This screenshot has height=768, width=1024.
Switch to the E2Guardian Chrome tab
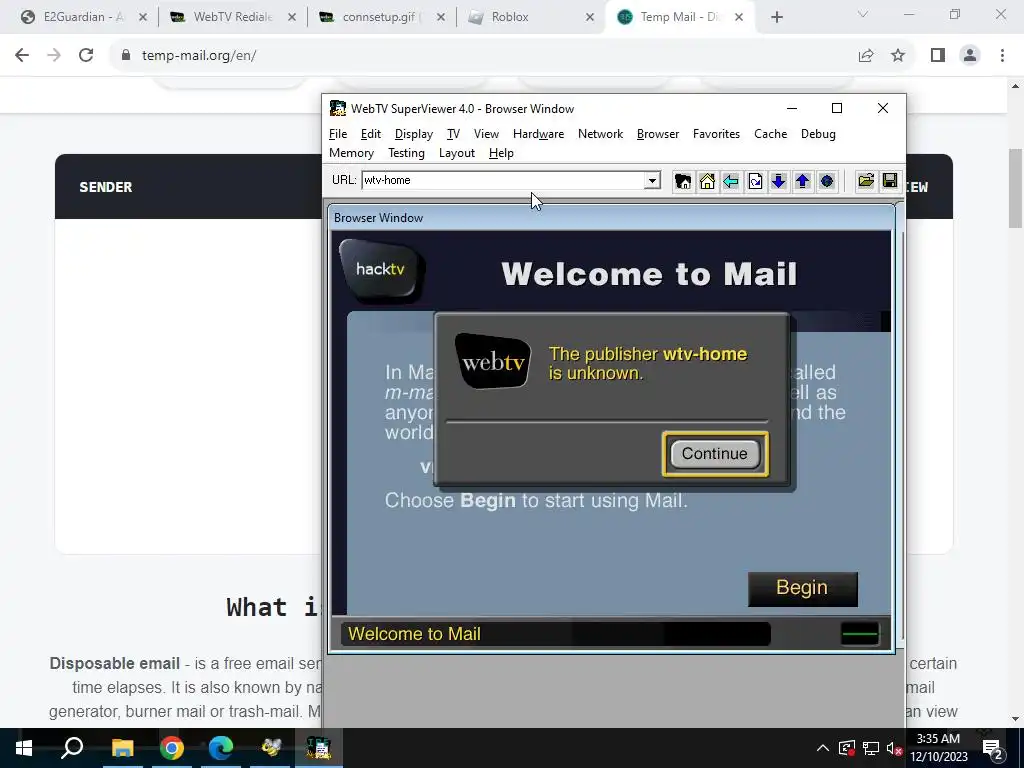[84, 17]
